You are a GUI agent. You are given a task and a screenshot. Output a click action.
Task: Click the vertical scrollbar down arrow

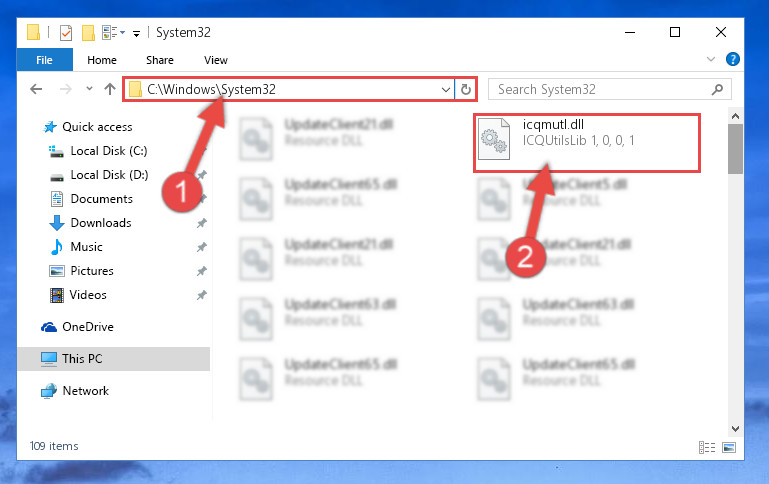click(735, 429)
